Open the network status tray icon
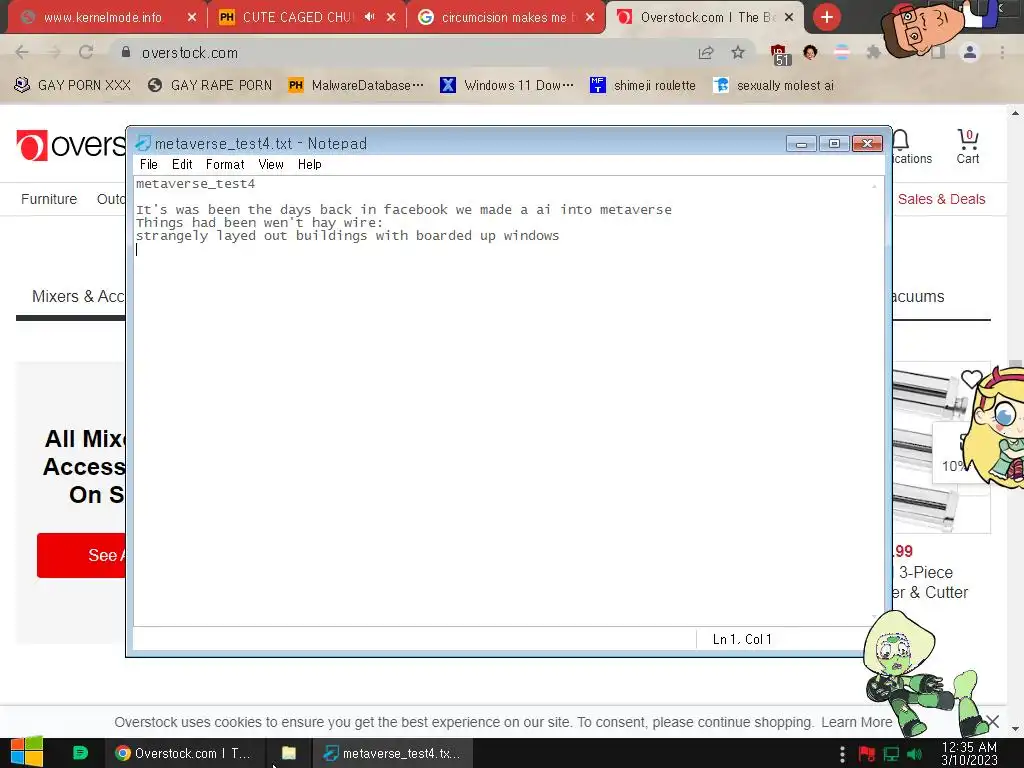This screenshot has height=768, width=1024. tap(891, 754)
